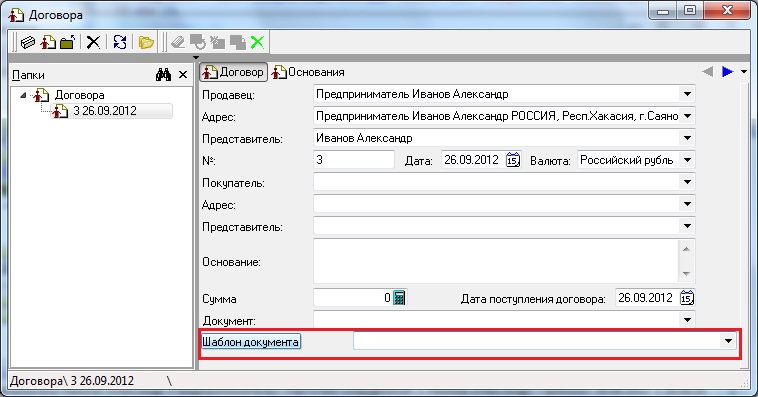
Task: Minimize the Договора window
Action: pos(663,10)
